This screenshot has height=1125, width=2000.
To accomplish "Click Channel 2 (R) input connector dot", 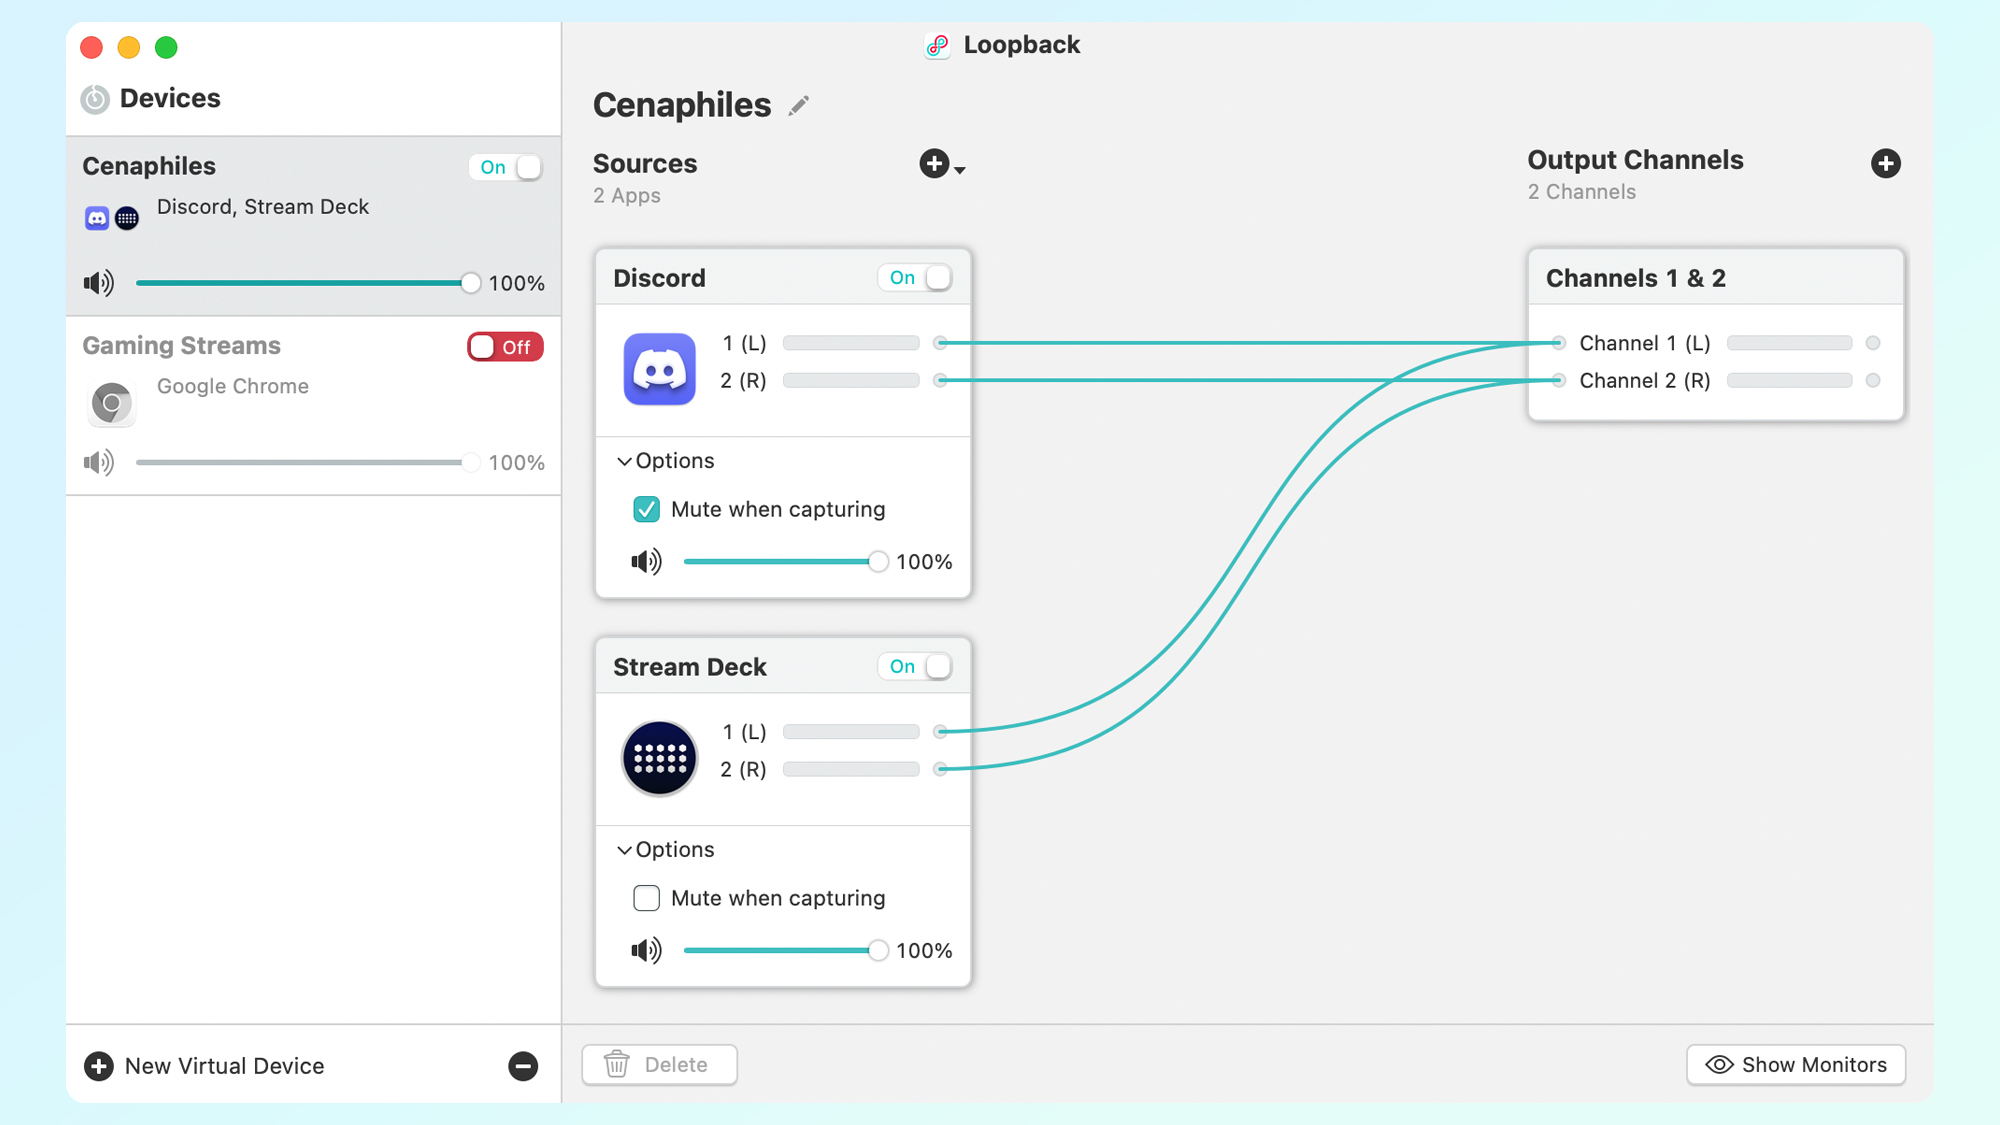I will 1558,380.
